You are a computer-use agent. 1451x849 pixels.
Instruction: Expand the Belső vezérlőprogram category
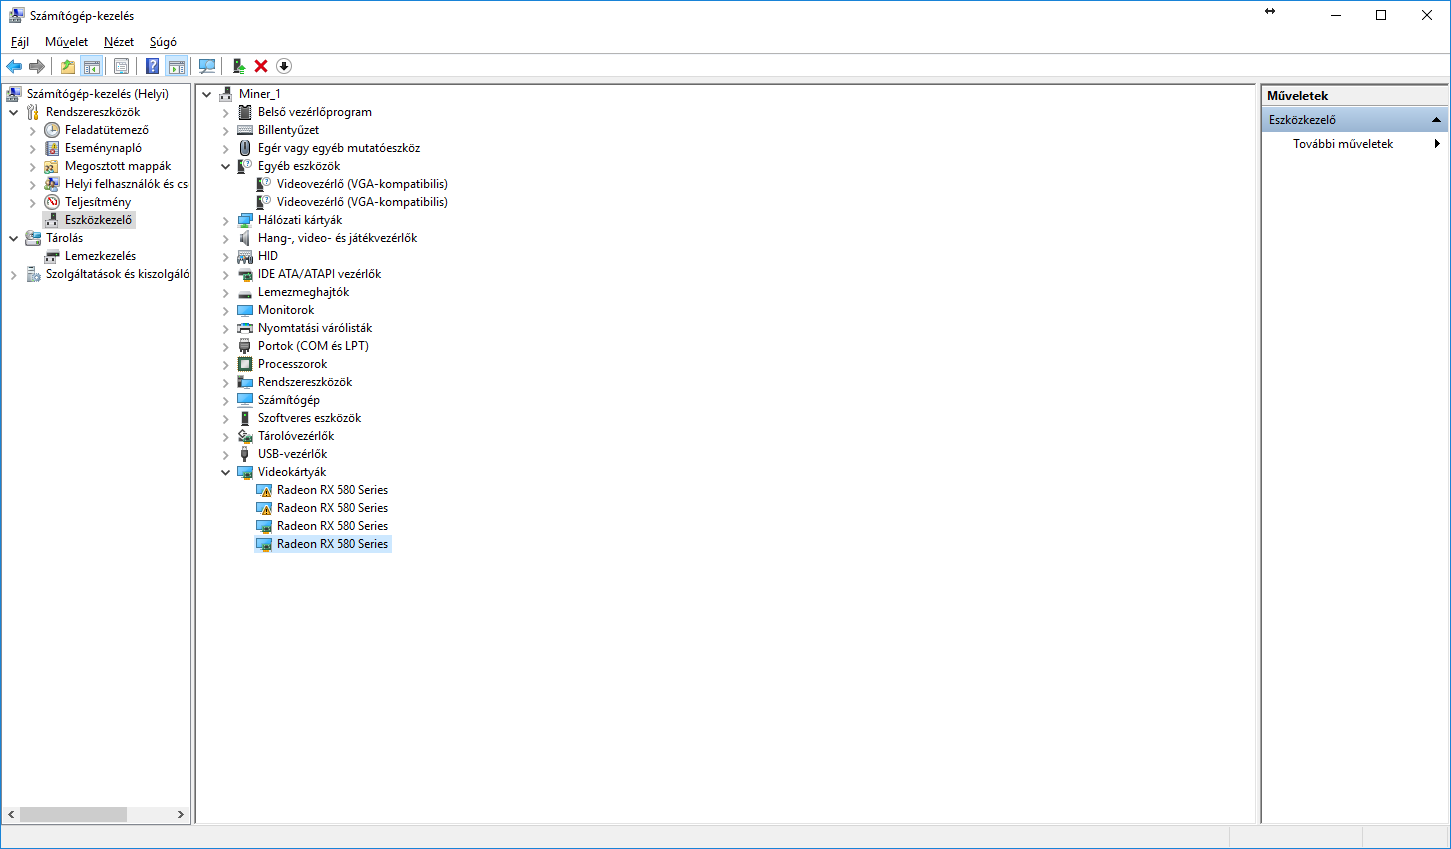[226, 112]
